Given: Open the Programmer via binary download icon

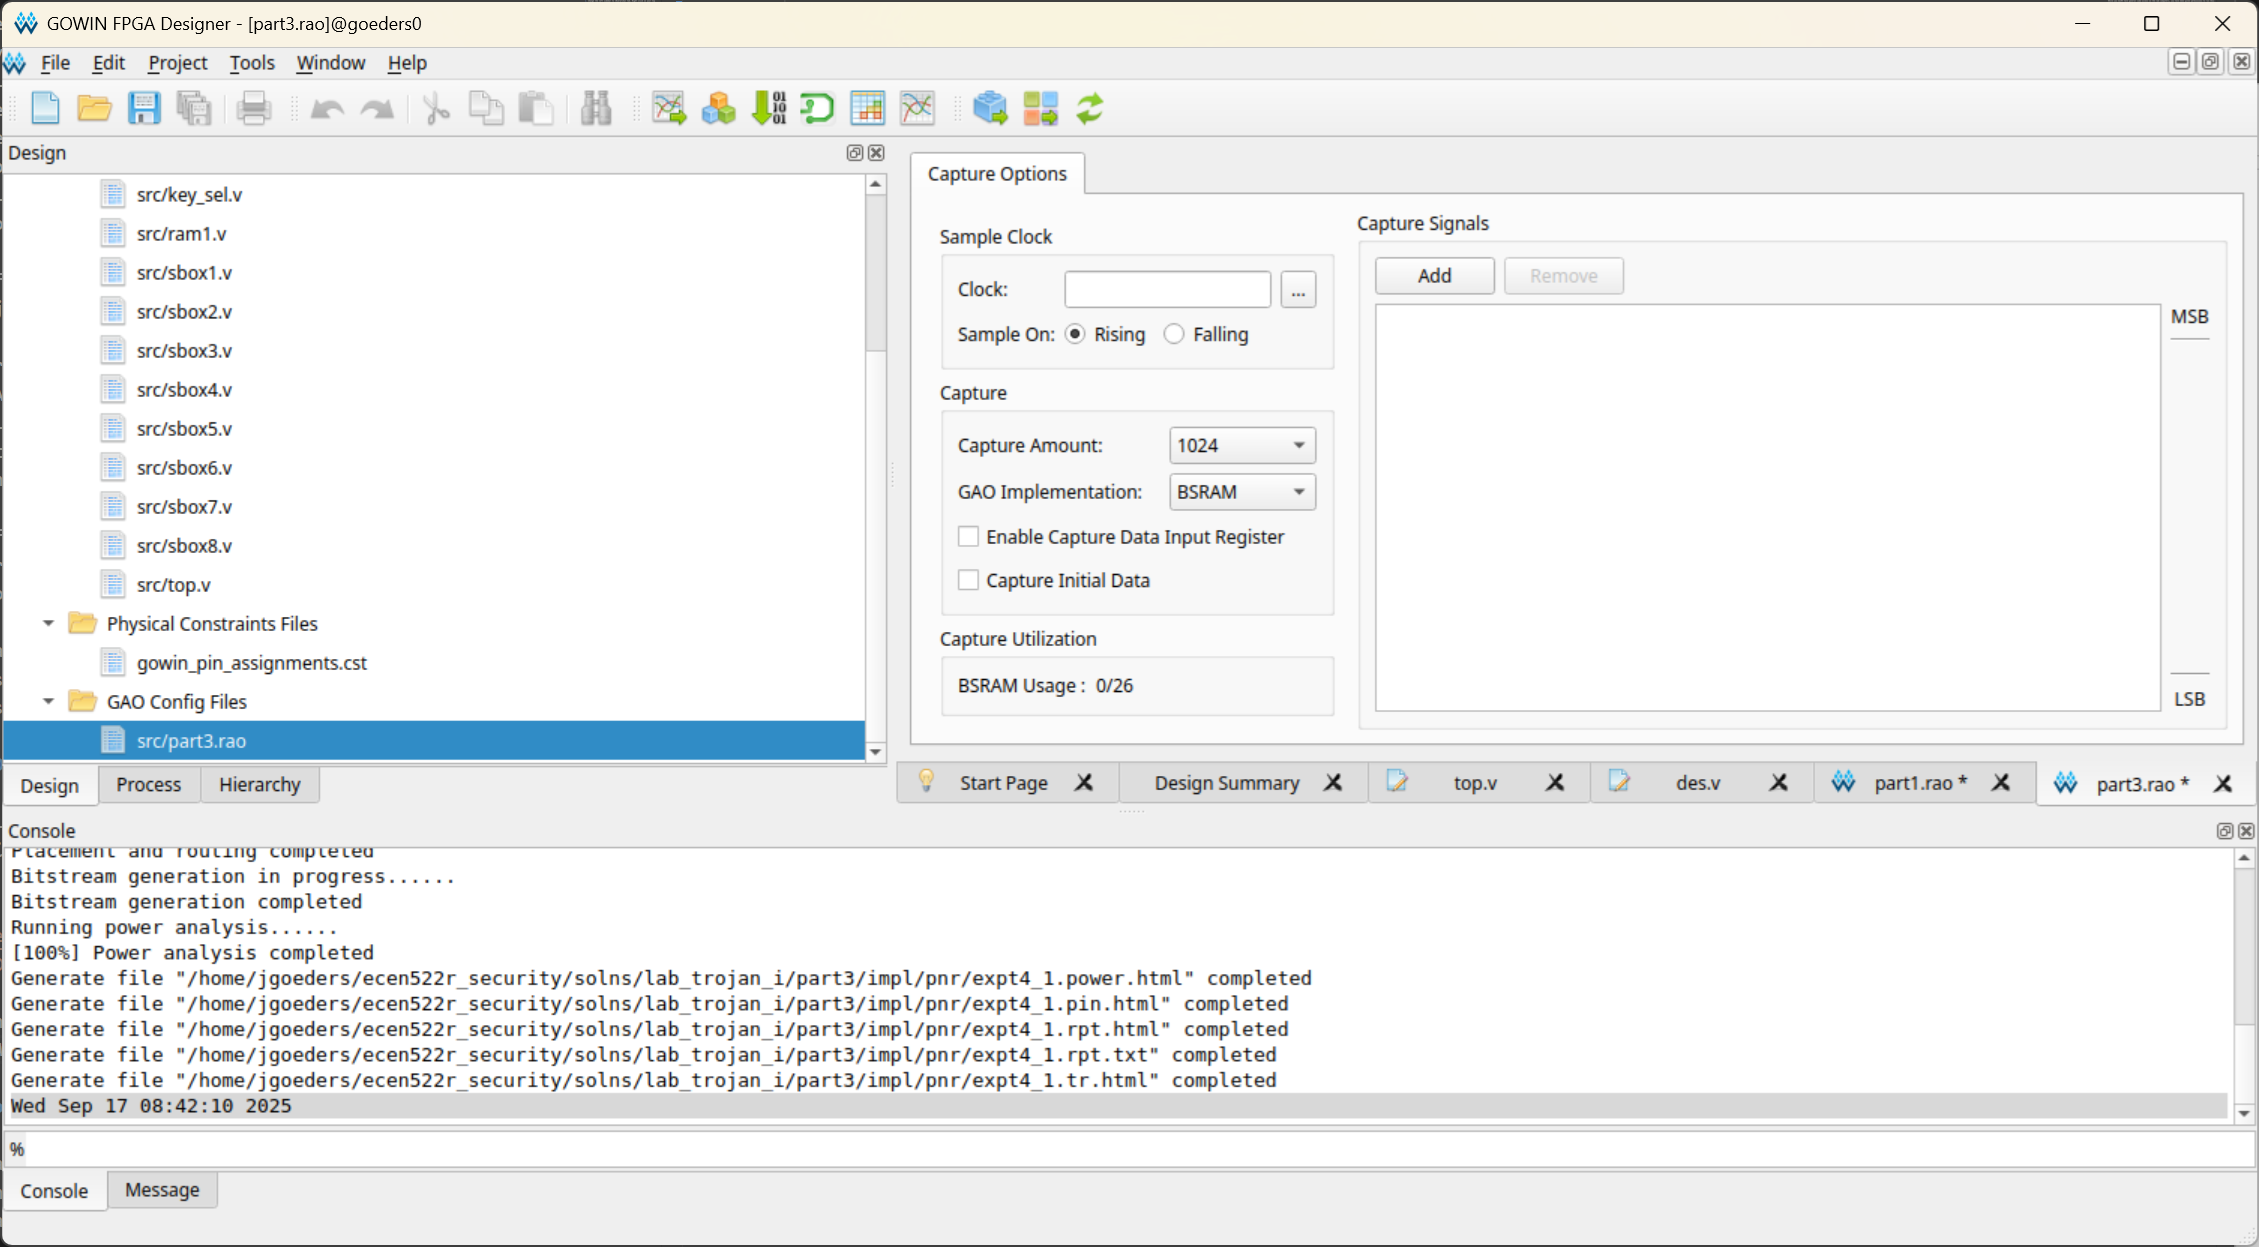Looking at the screenshot, I should 769,108.
